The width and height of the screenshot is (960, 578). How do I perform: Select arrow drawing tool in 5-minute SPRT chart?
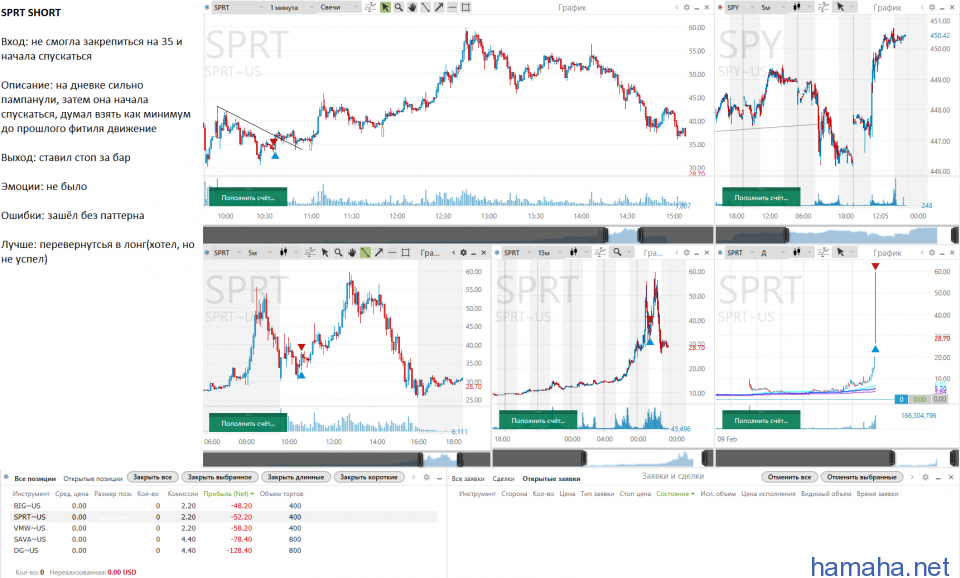click(x=378, y=252)
